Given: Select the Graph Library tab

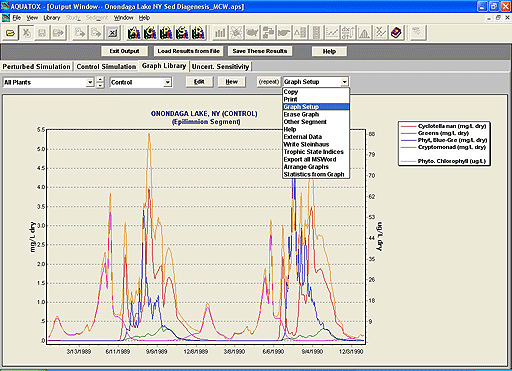Looking at the screenshot, I should 164,66.
